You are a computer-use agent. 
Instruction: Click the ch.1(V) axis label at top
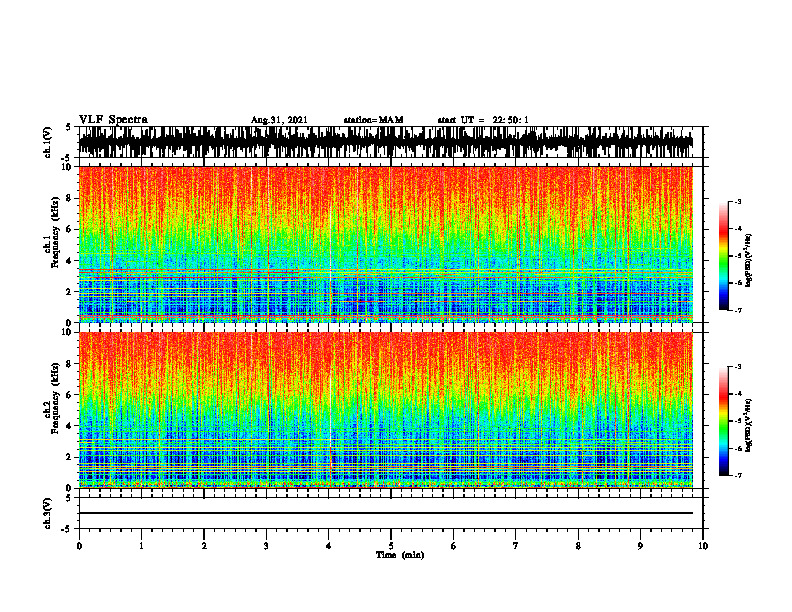pyautogui.click(x=48, y=142)
